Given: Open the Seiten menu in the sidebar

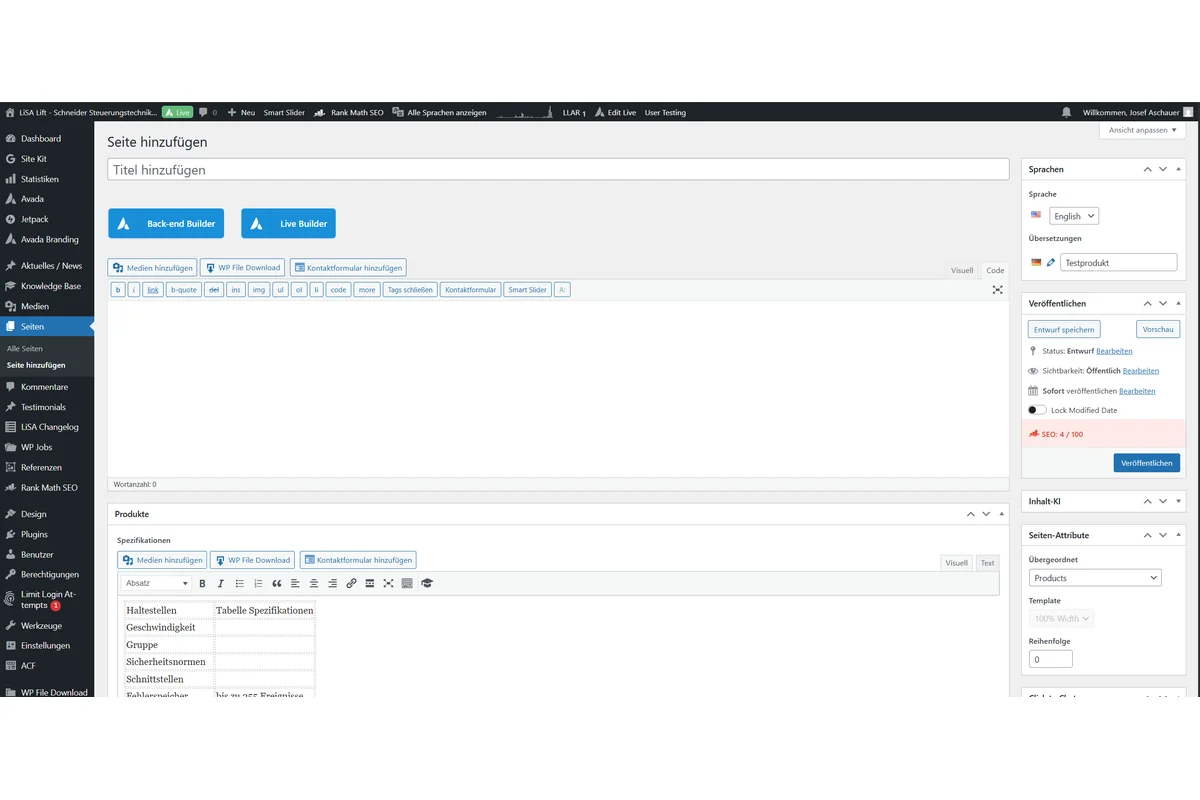Looking at the screenshot, I should [33, 326].
